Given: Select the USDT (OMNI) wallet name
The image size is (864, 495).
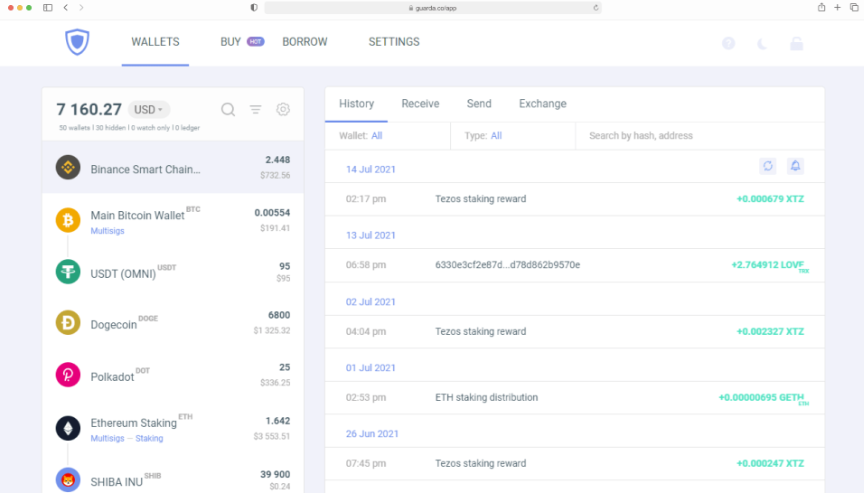Looking at the screenshot, I should (x=123, y=274).
